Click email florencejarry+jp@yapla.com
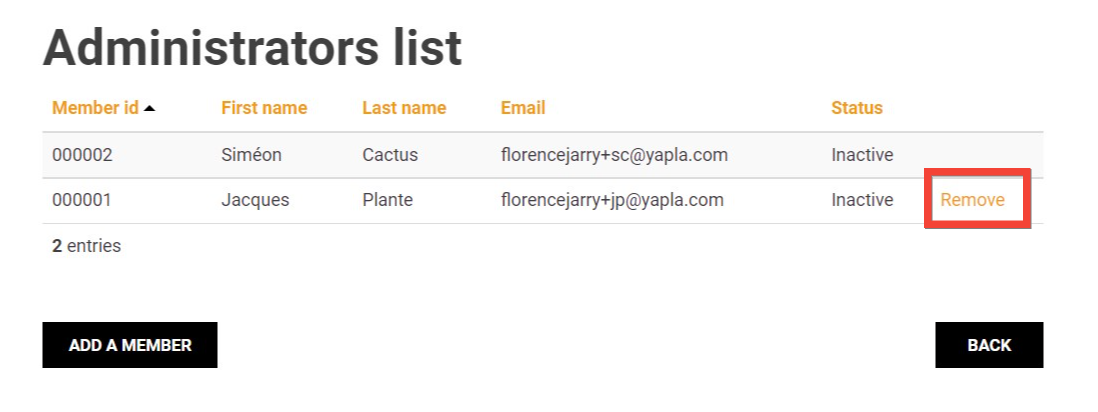The width and height of the screenshot is (1098, 412). 612,200
